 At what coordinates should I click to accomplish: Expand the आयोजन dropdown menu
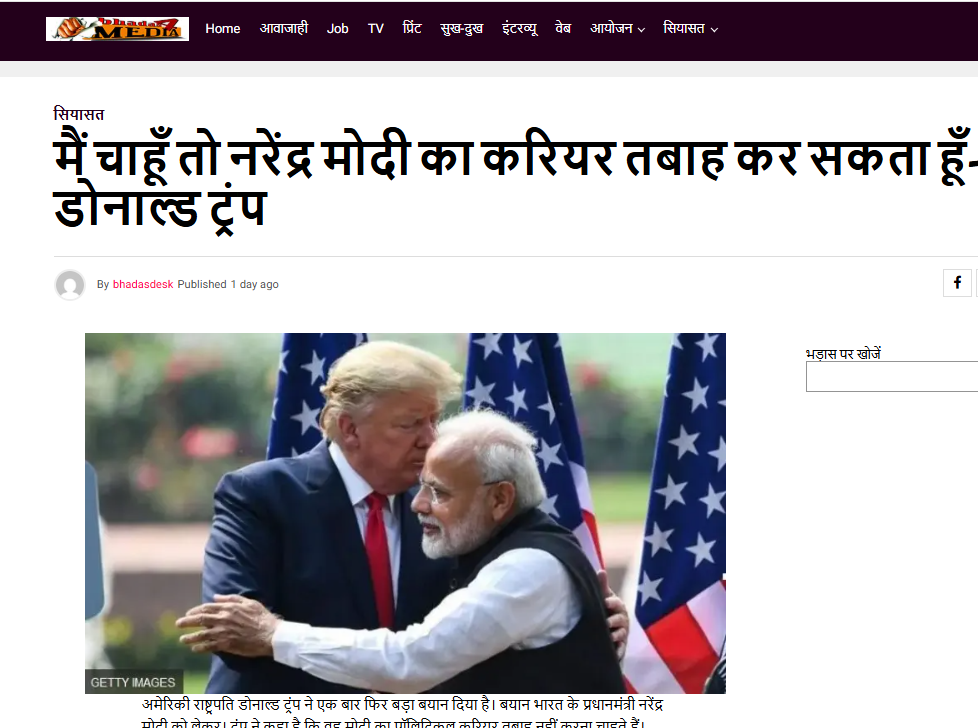pos(617,29)
